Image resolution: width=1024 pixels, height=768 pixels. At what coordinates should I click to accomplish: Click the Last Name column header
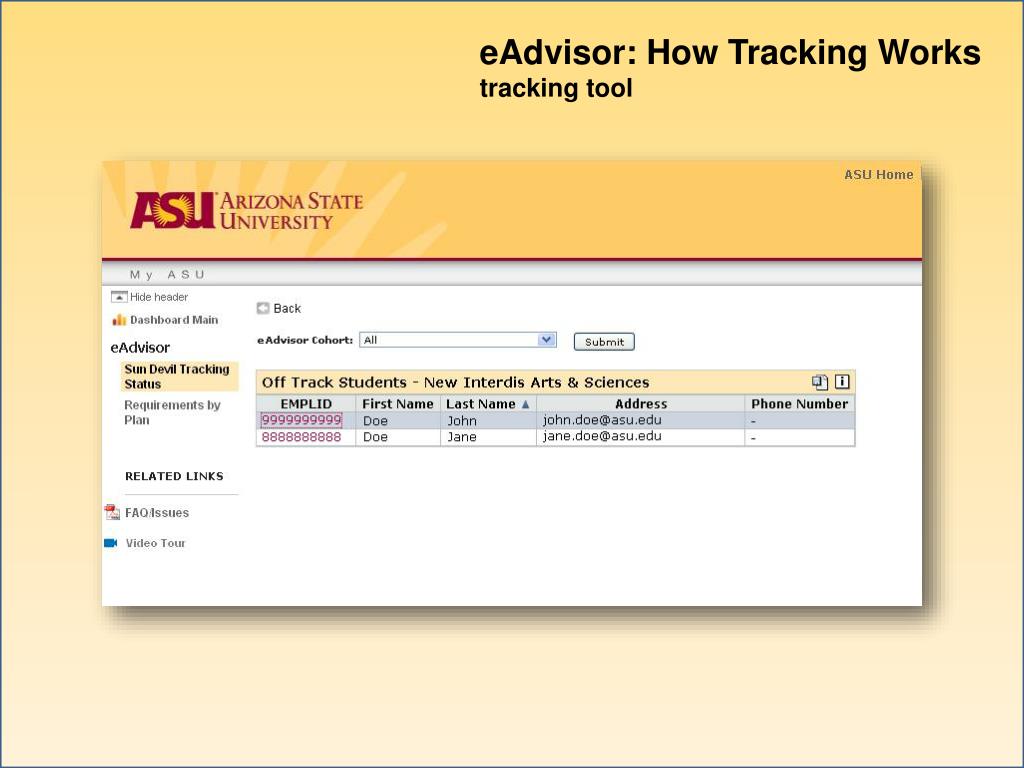488,404
